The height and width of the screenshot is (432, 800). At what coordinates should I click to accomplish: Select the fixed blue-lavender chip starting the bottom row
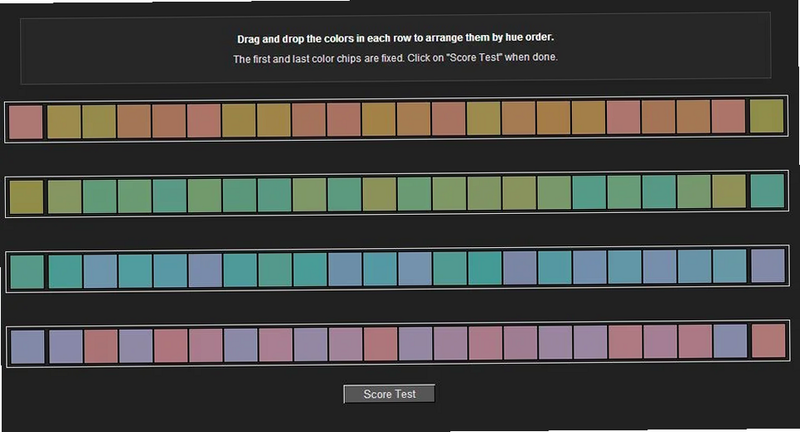coord(28,347)
